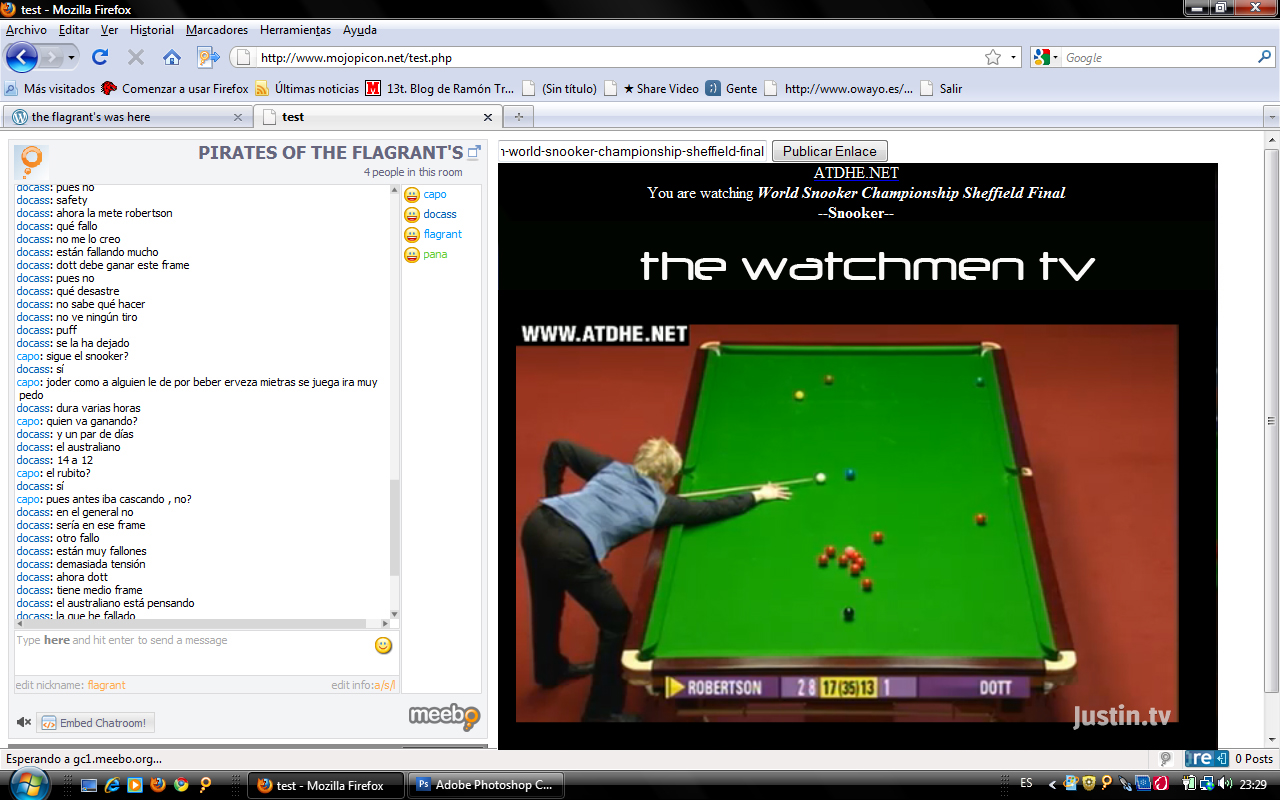Click the red antivirus tray icon
1280x800 pixels.
[1161, 784]
